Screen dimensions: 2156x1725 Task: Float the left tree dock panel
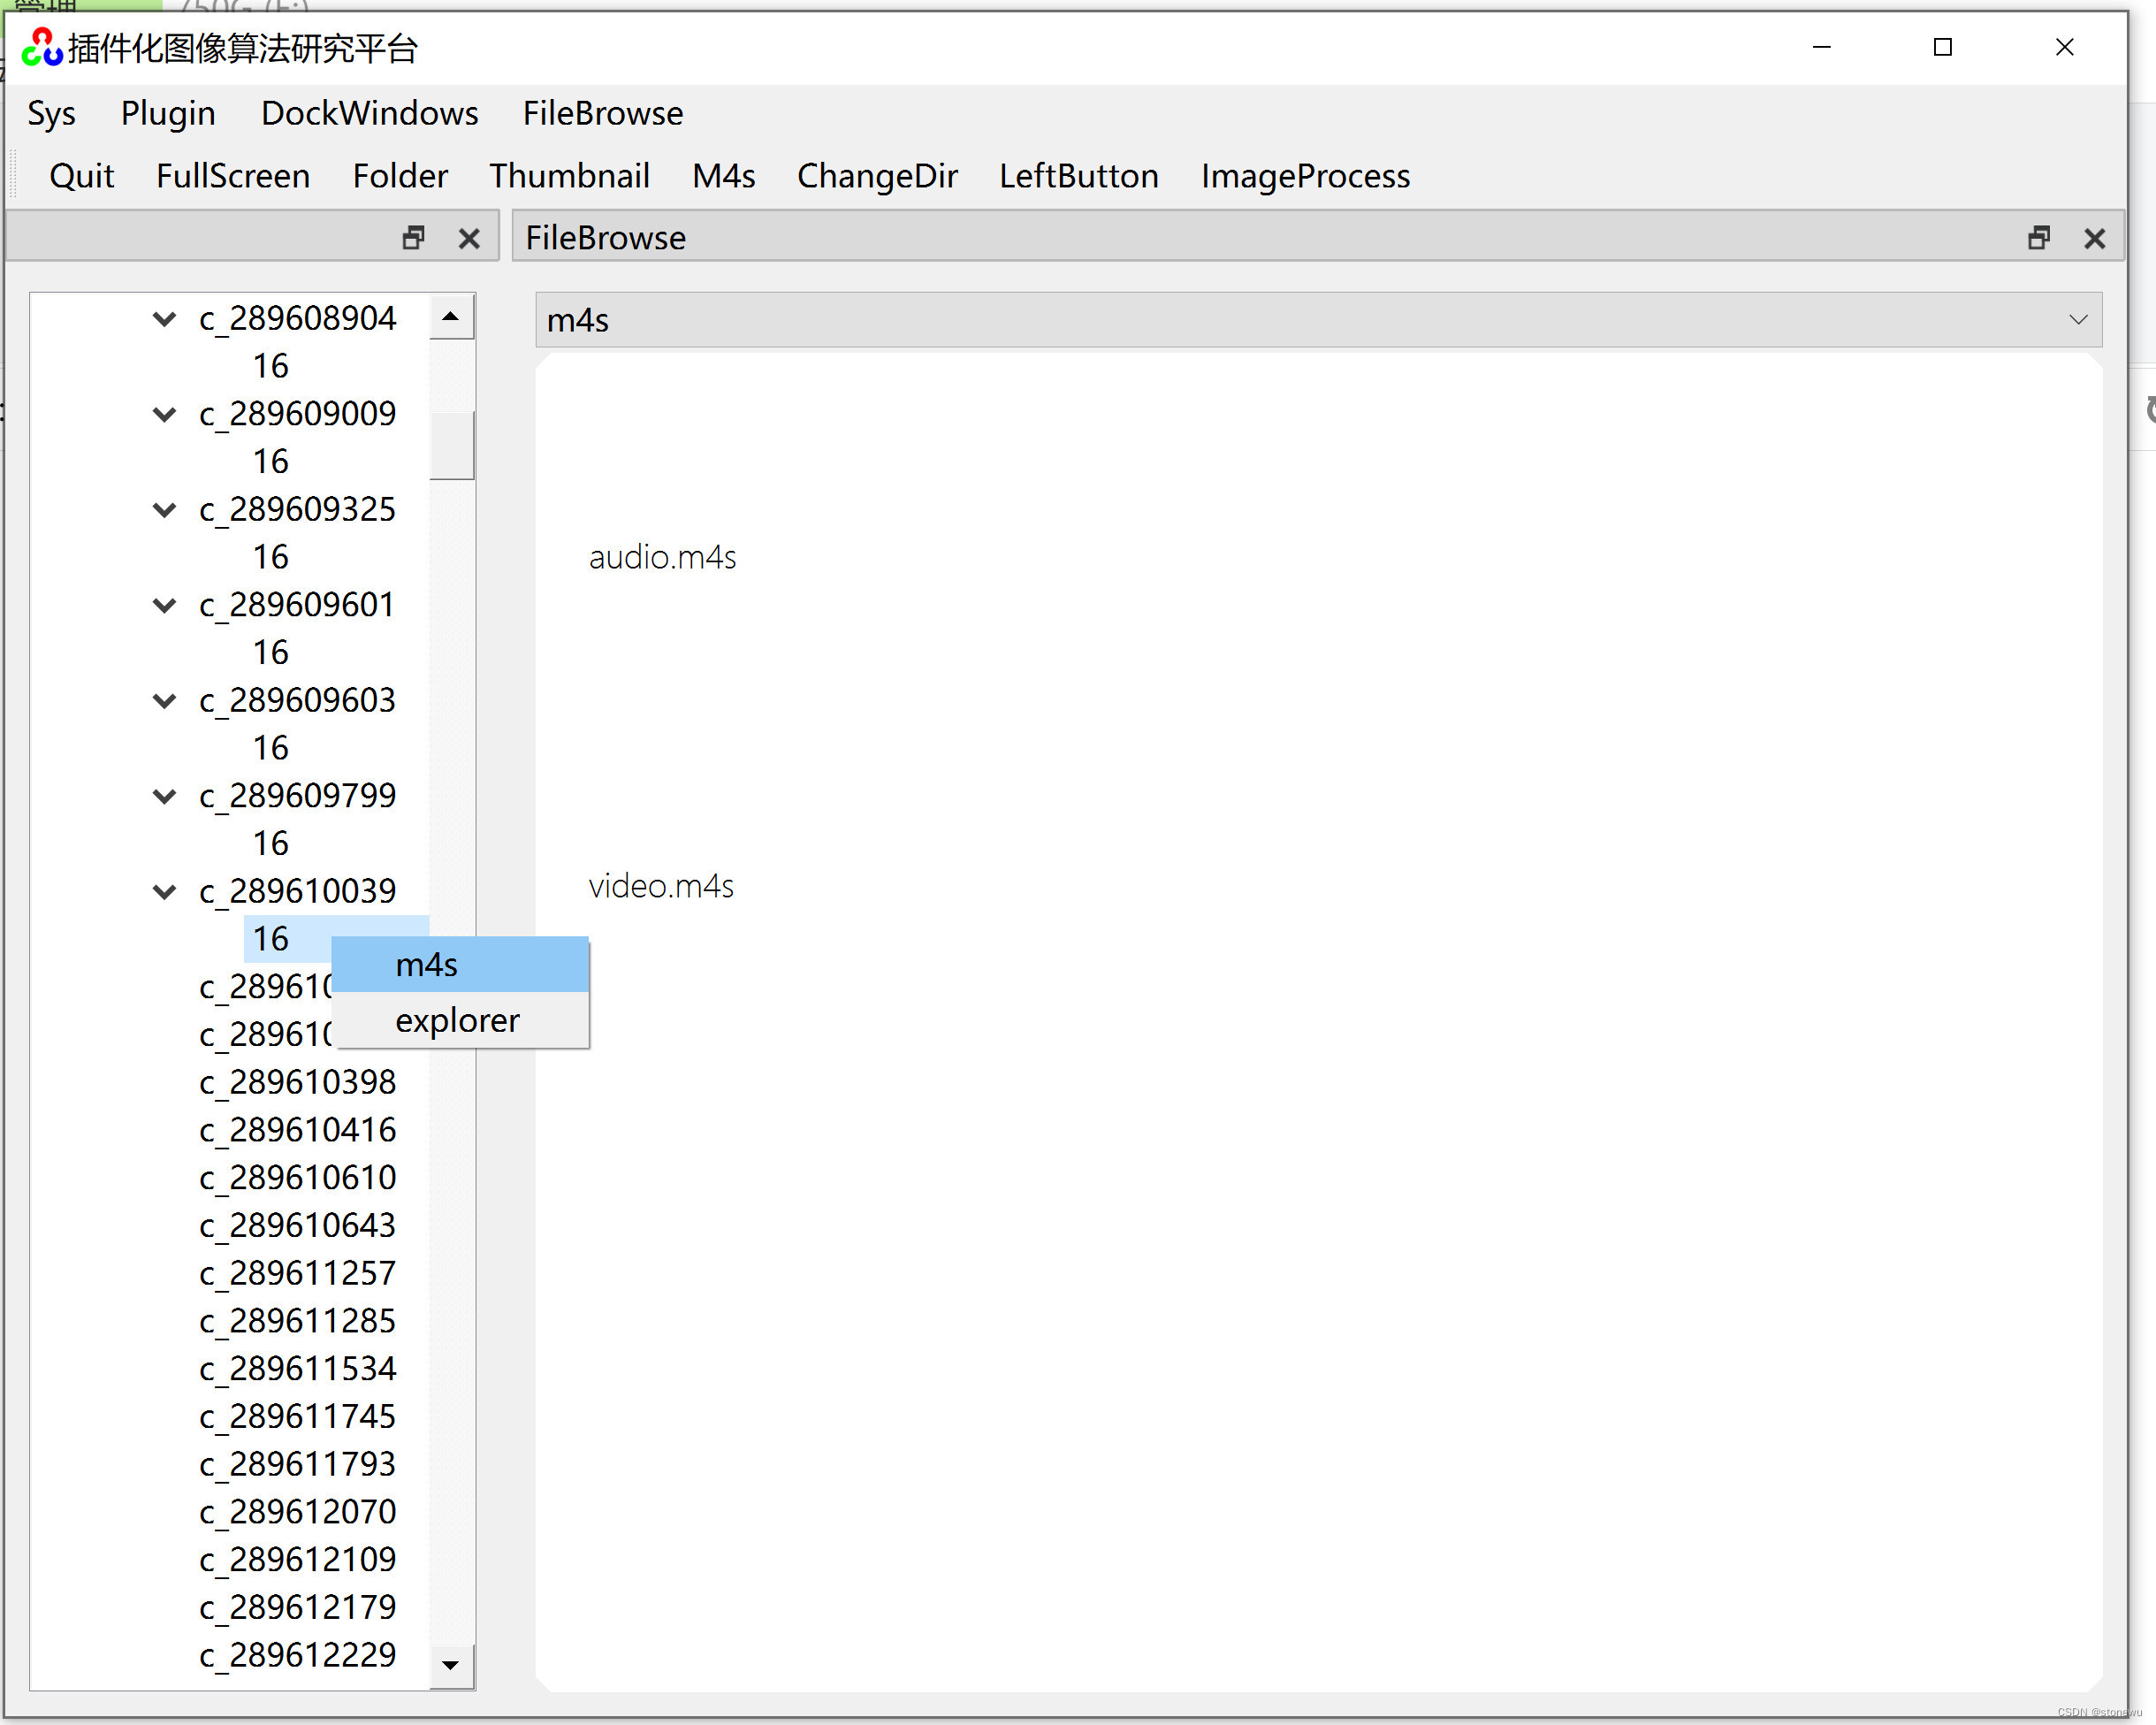pyautogui.click(x=413, y=238)
